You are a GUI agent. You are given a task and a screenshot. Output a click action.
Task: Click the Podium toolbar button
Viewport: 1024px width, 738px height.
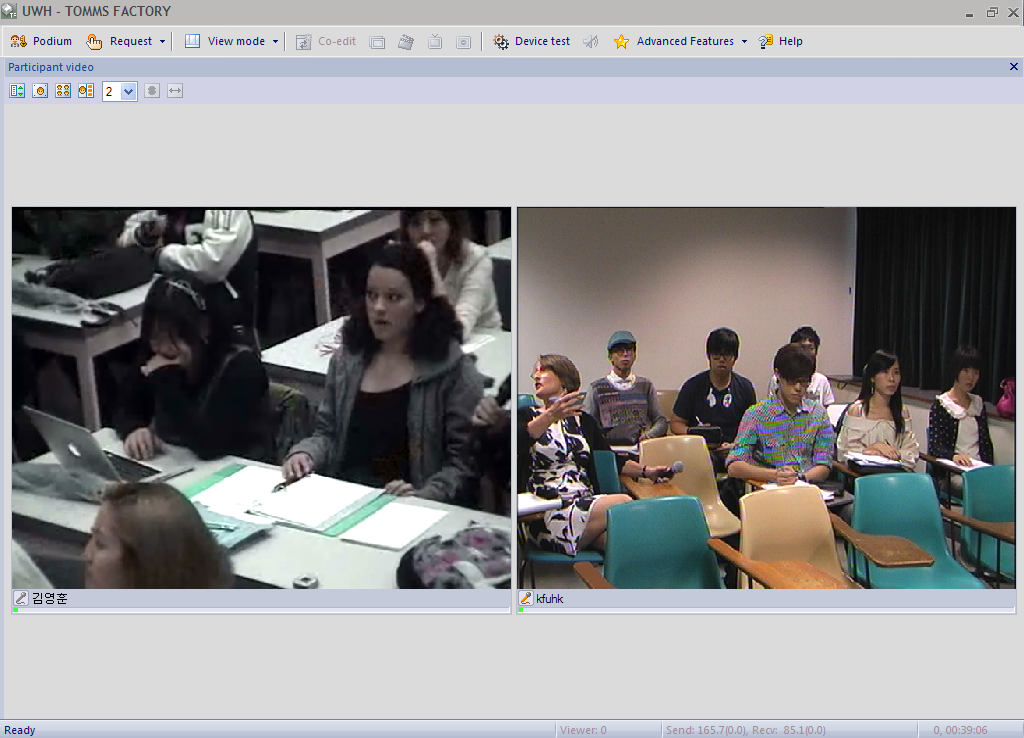click(41, 41)
